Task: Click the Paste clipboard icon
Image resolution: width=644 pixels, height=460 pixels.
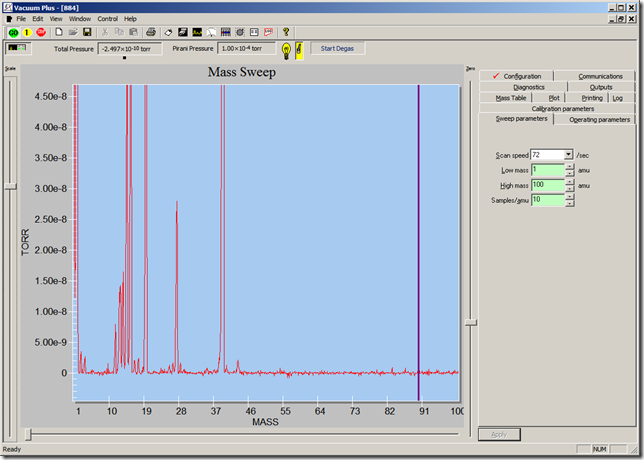Action: click(x=133, y=32)
